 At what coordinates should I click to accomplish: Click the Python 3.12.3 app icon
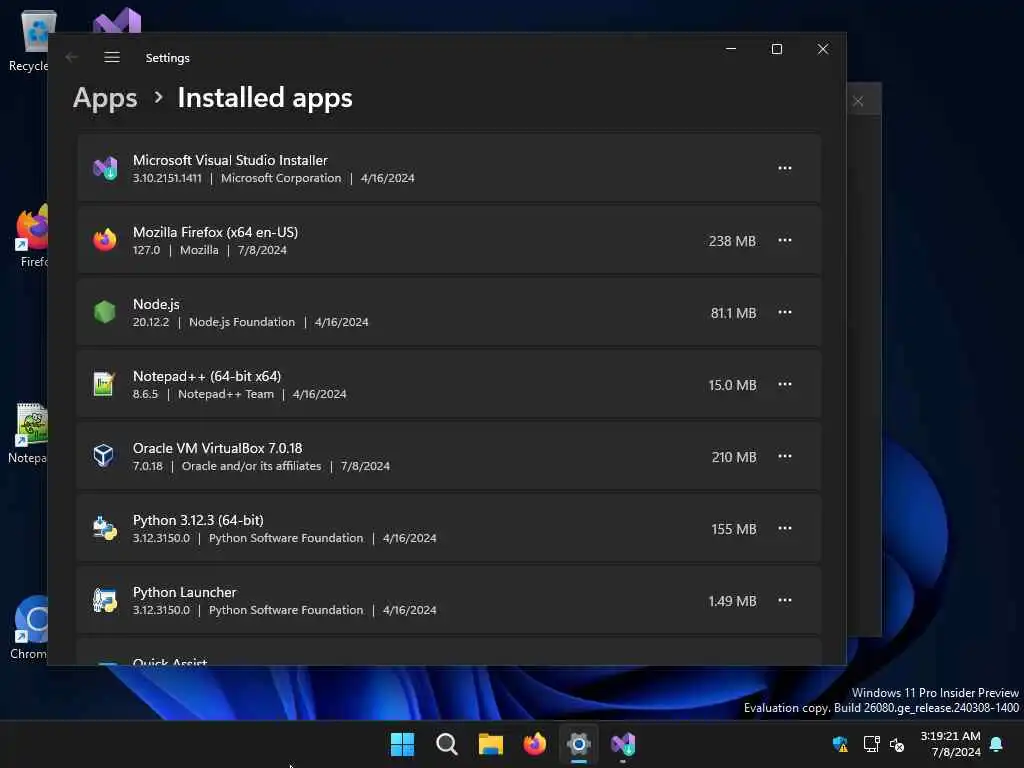click(x=104, y=528)
